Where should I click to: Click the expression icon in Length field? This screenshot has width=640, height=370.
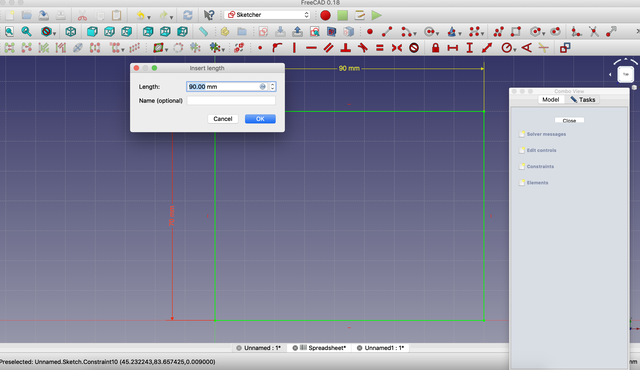262,86
